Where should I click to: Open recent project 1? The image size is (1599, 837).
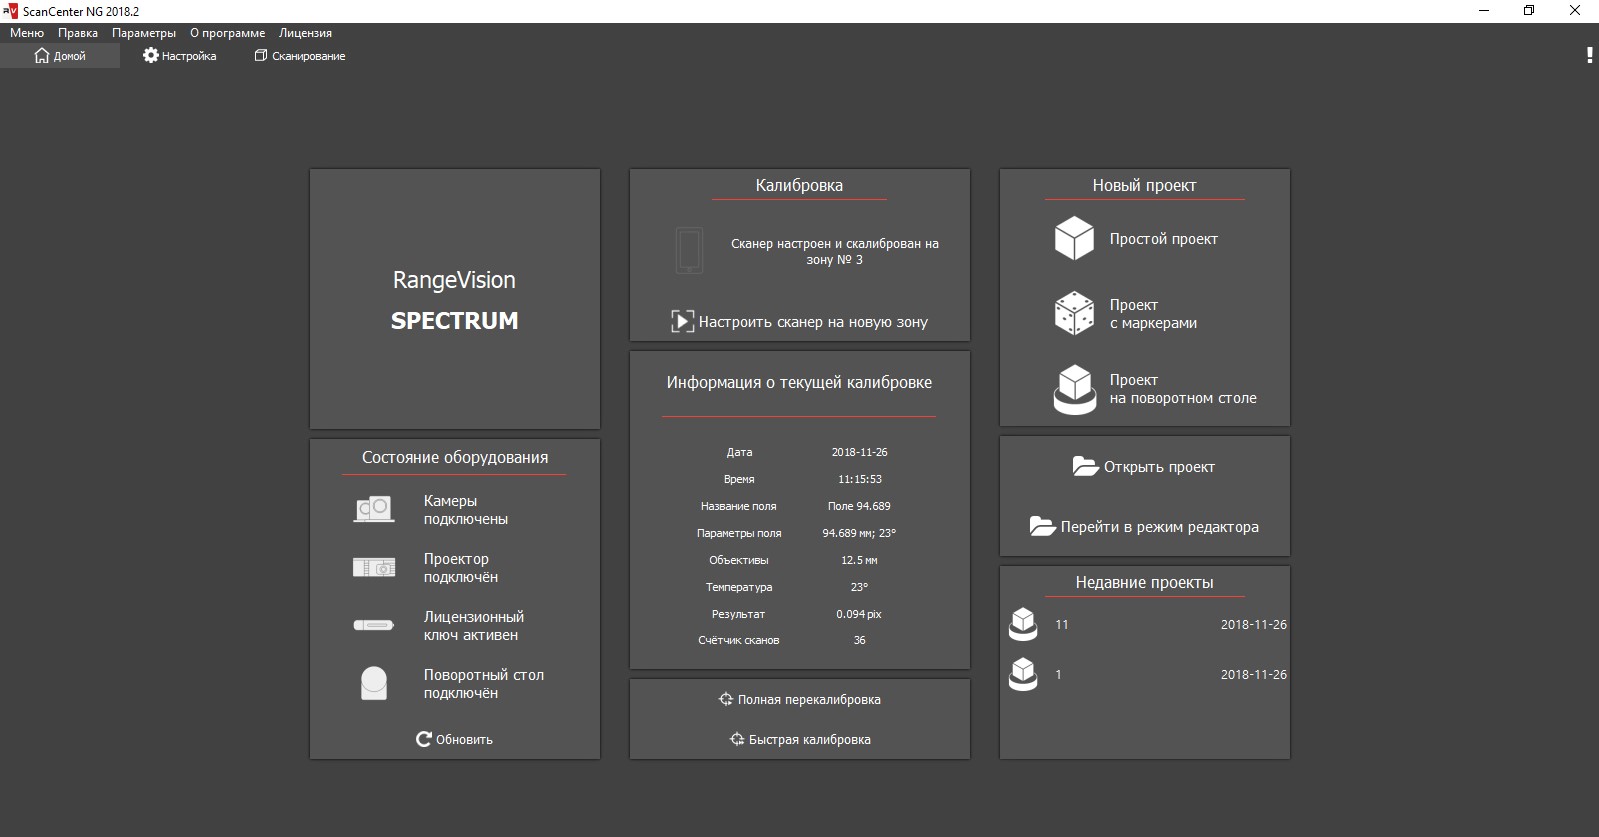tap(1147, 674)
